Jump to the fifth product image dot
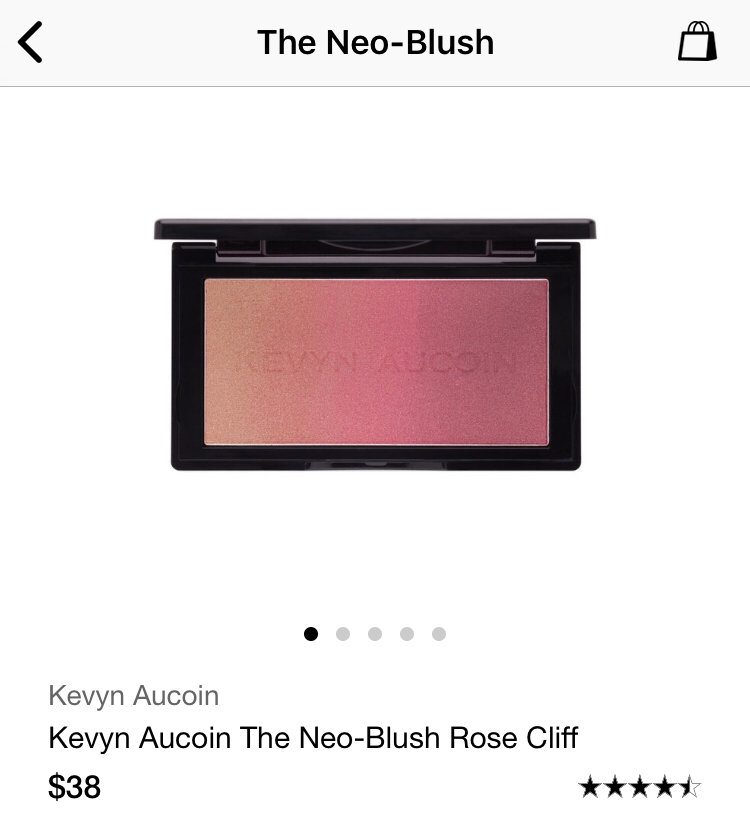Image resolution: width=750 pixels, height=840 pixels. [x=439, y=634]
